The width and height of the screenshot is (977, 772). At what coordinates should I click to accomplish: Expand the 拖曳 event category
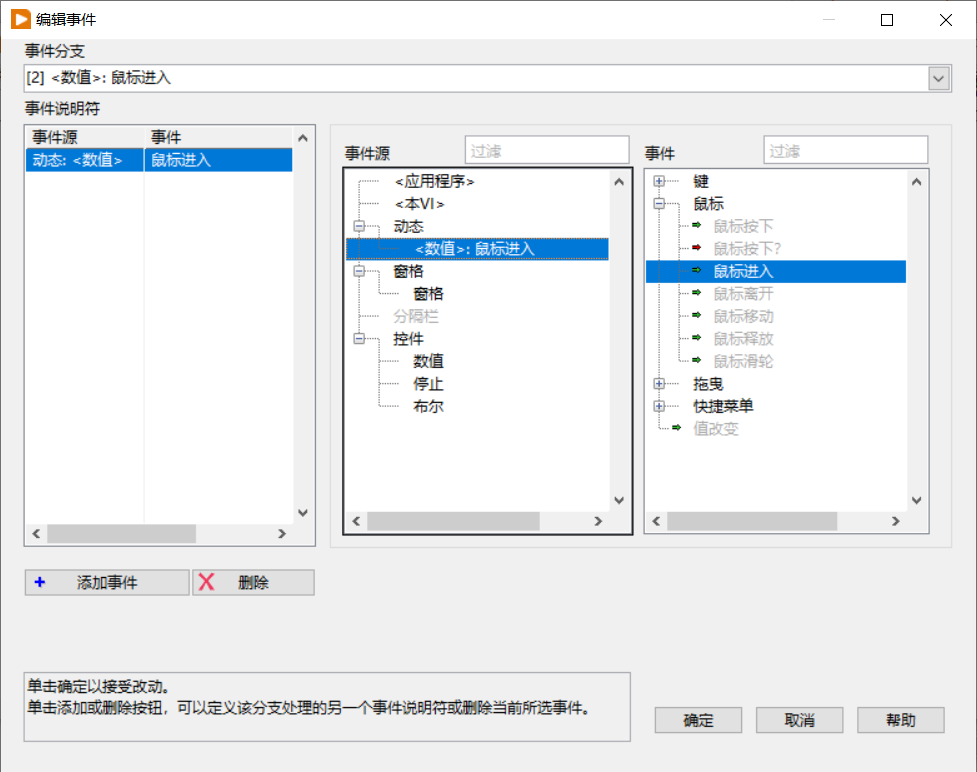tap(657, 383)
